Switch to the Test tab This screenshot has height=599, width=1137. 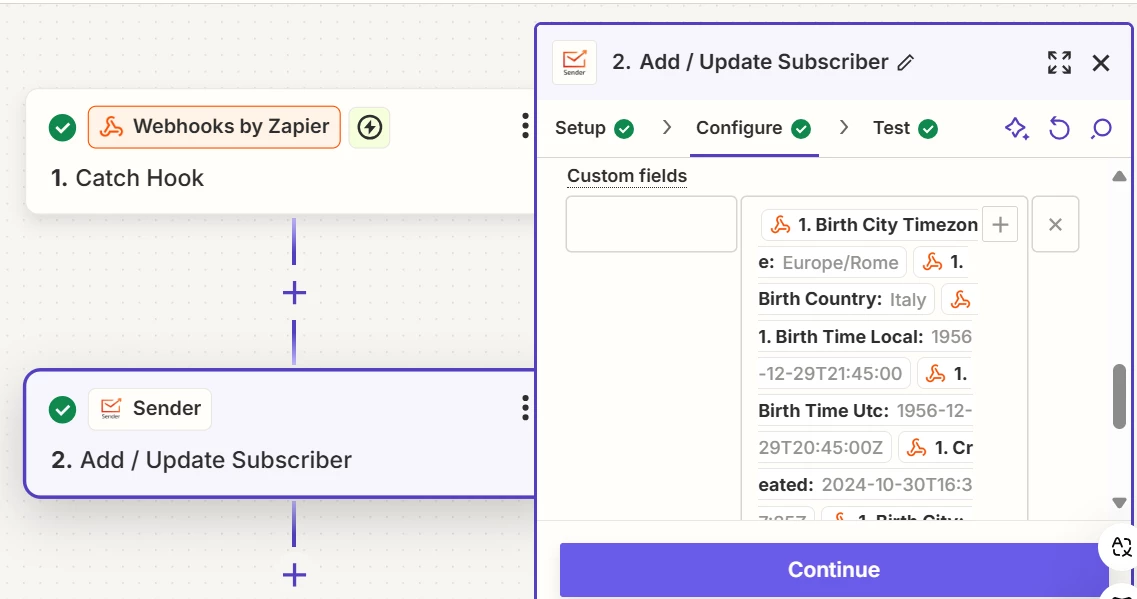point(904,128)
